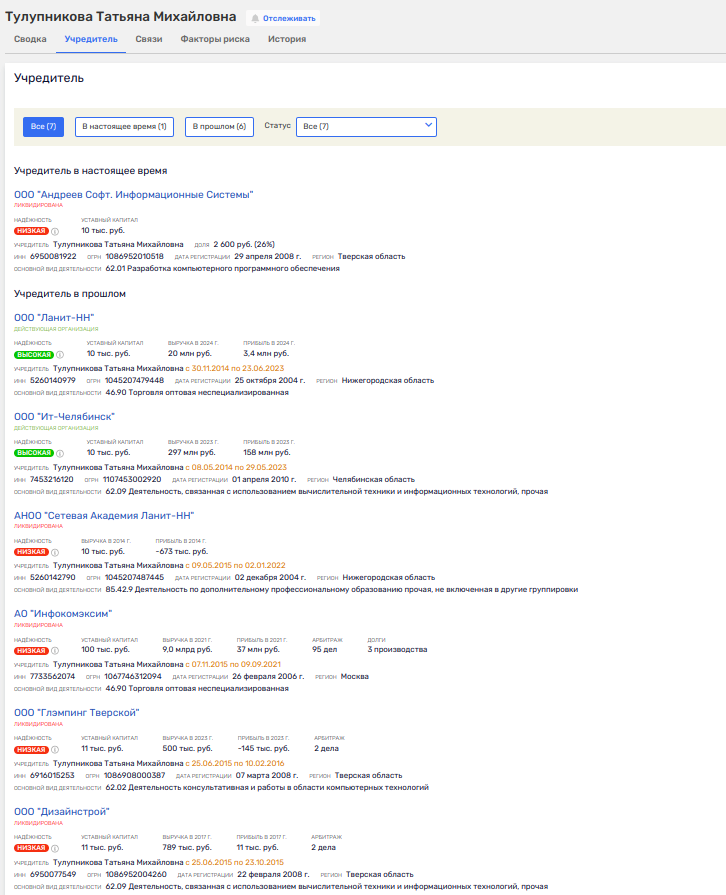This screenshot has width=726, height=895.
Task: Open ООО "Андреев Софт. Информационные Системы" link
Action: pyautogui.click(x=134, y=195)
